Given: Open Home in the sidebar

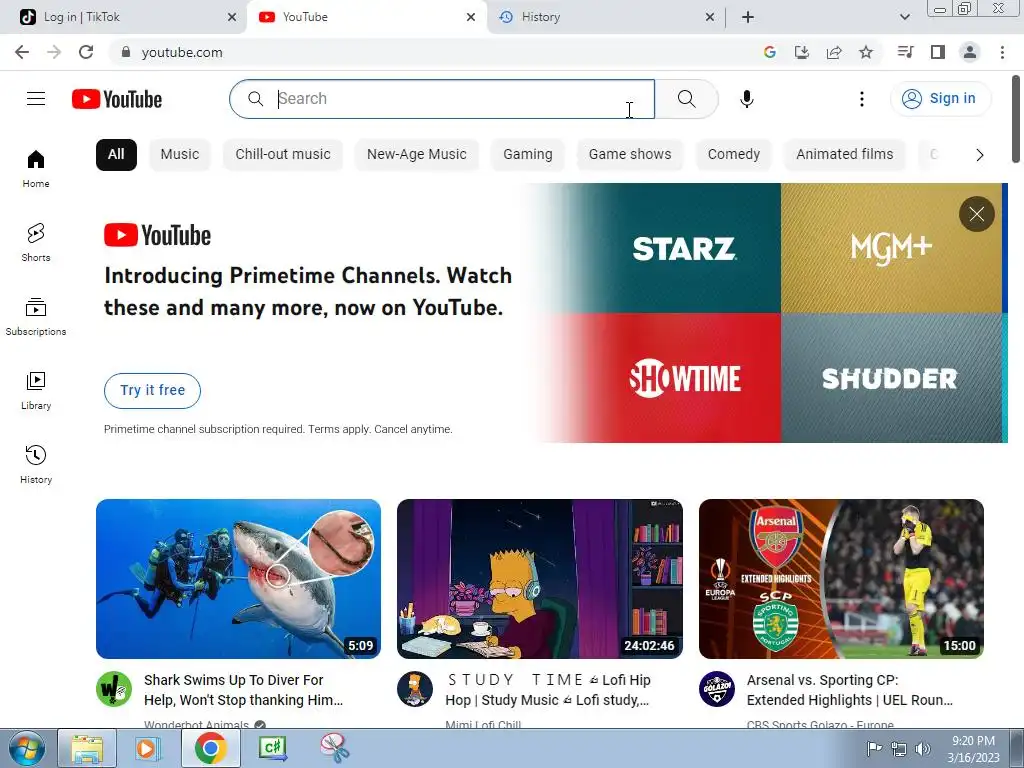Looking at the screenshot, I should click(x=36, y=169).
